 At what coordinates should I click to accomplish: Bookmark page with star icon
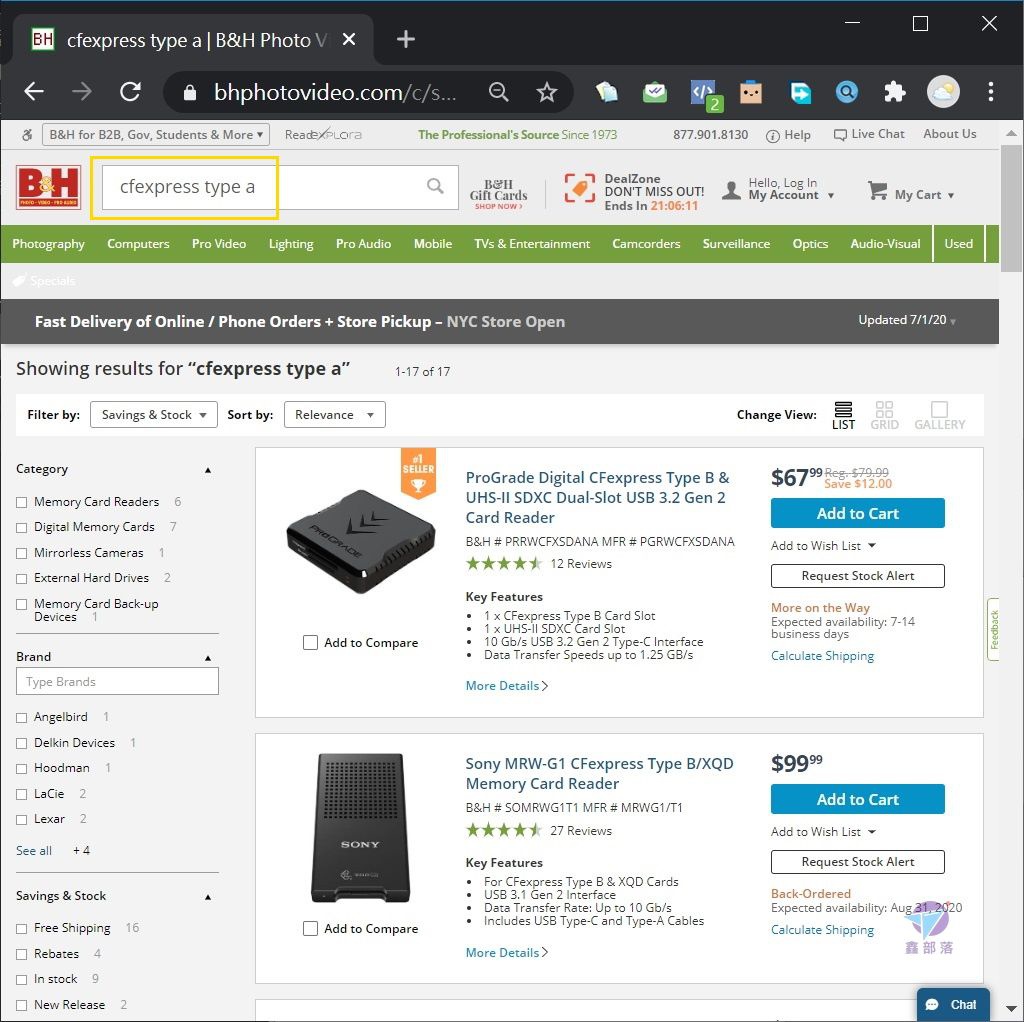point(547,92)
